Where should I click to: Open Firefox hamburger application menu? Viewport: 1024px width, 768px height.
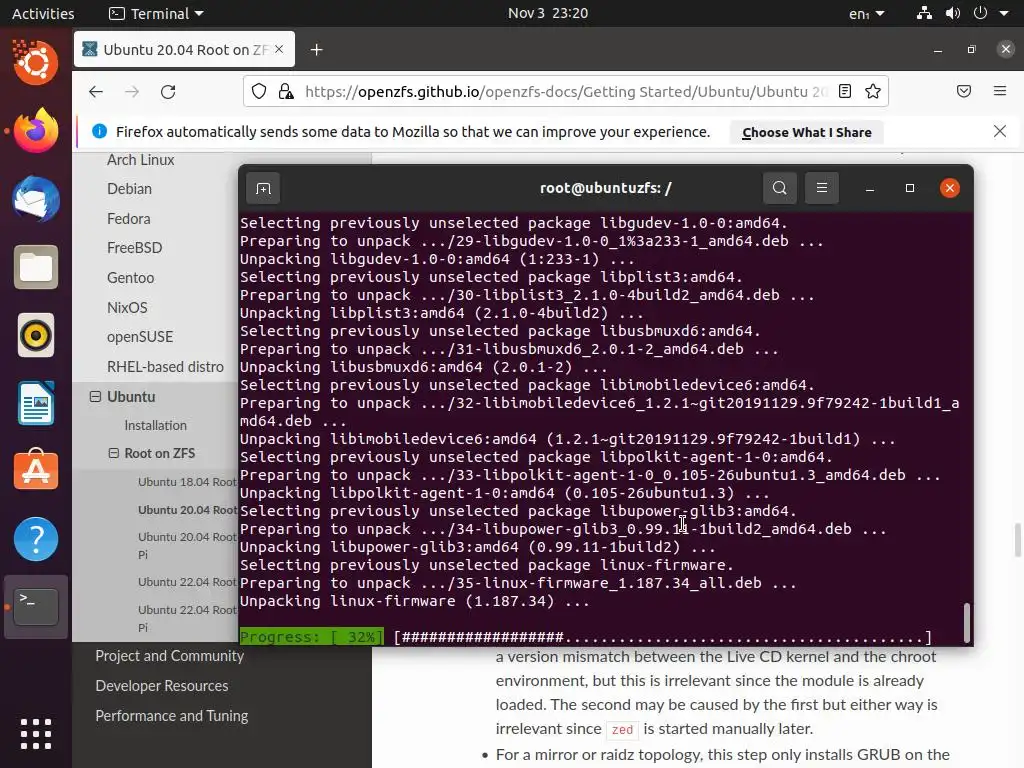point(1000,91)
